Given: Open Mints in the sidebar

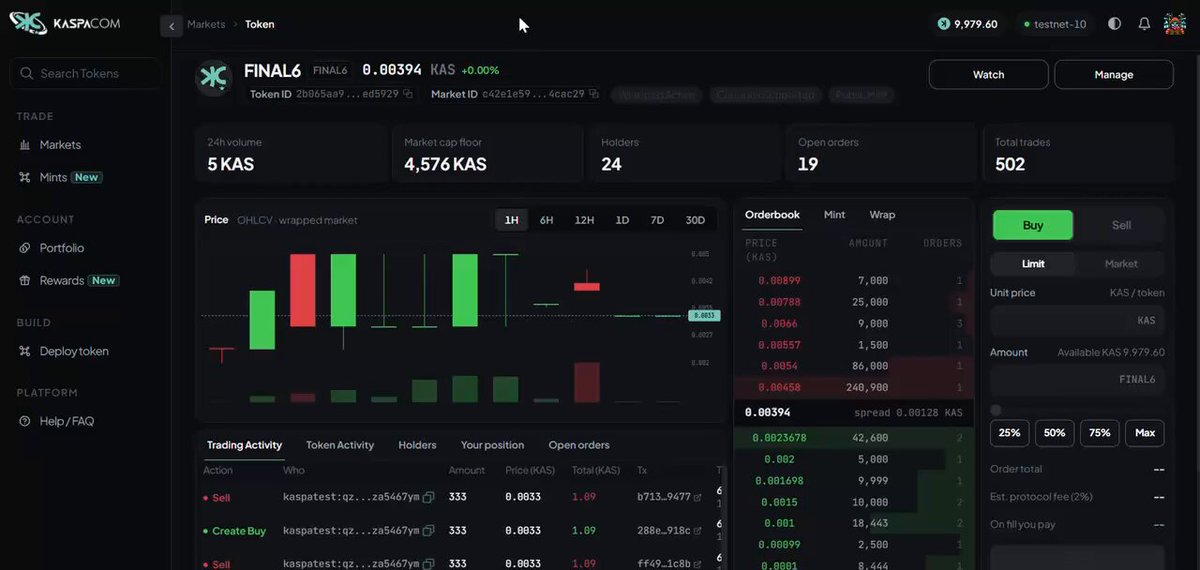Looking at the screenshot, I should [x=53, y=177].
